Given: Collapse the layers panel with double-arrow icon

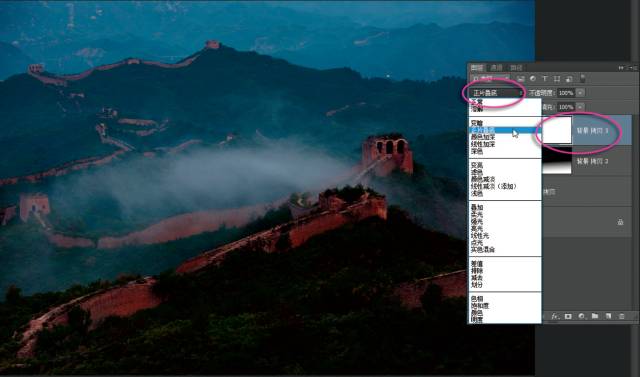Looking at the screenshot, I should click(621, 68).
